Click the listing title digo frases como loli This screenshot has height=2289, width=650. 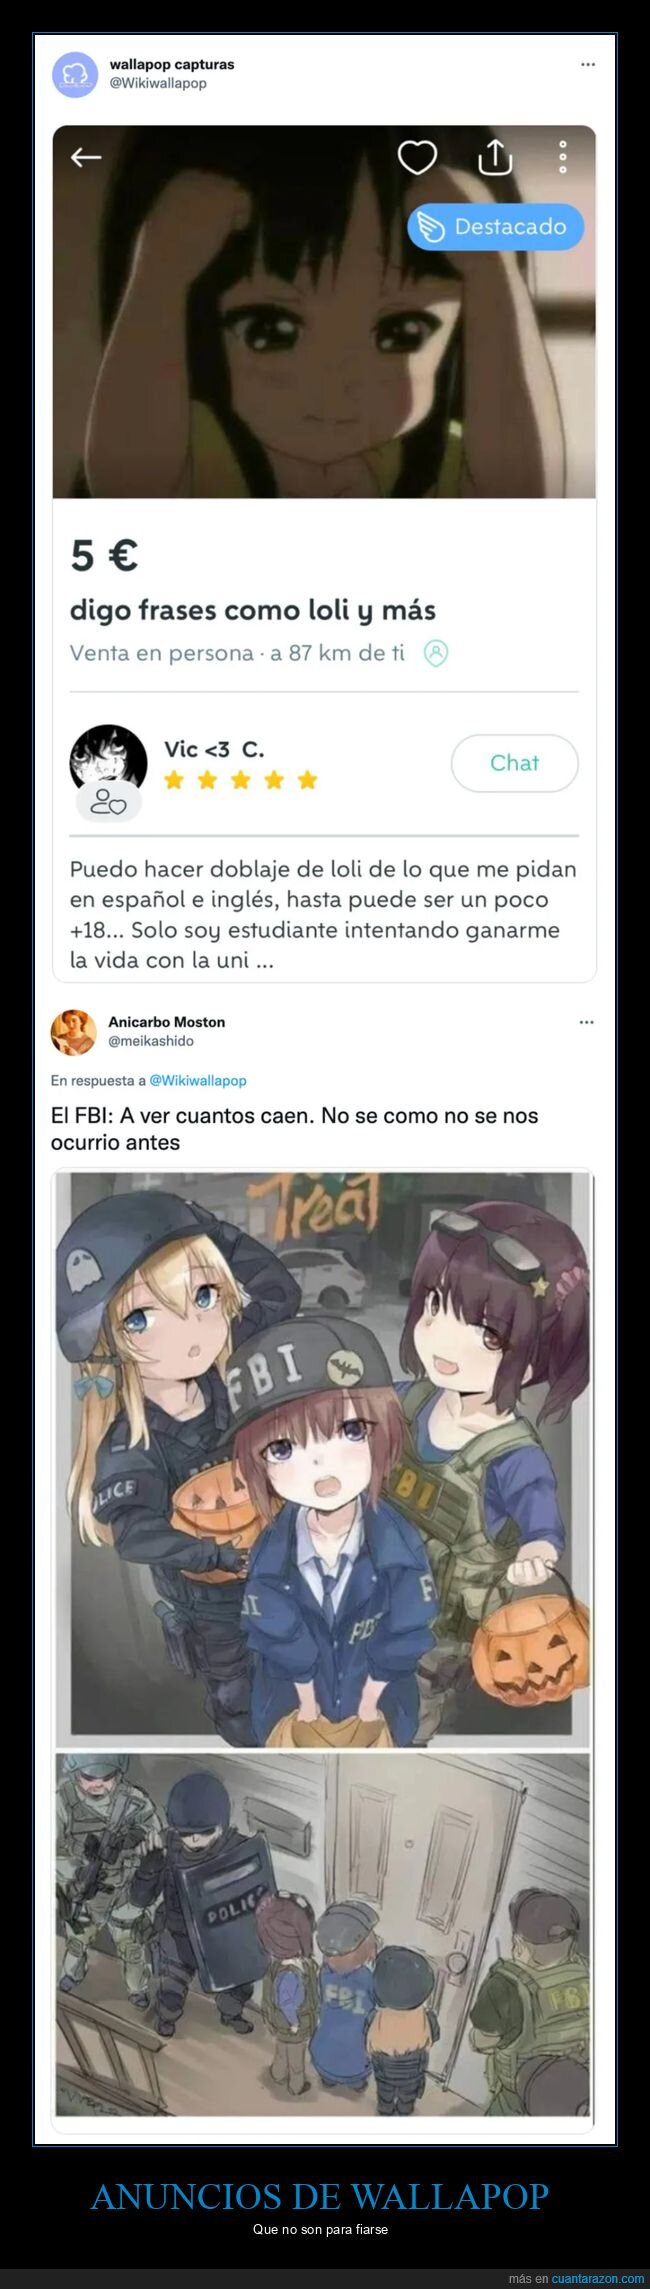253,610
